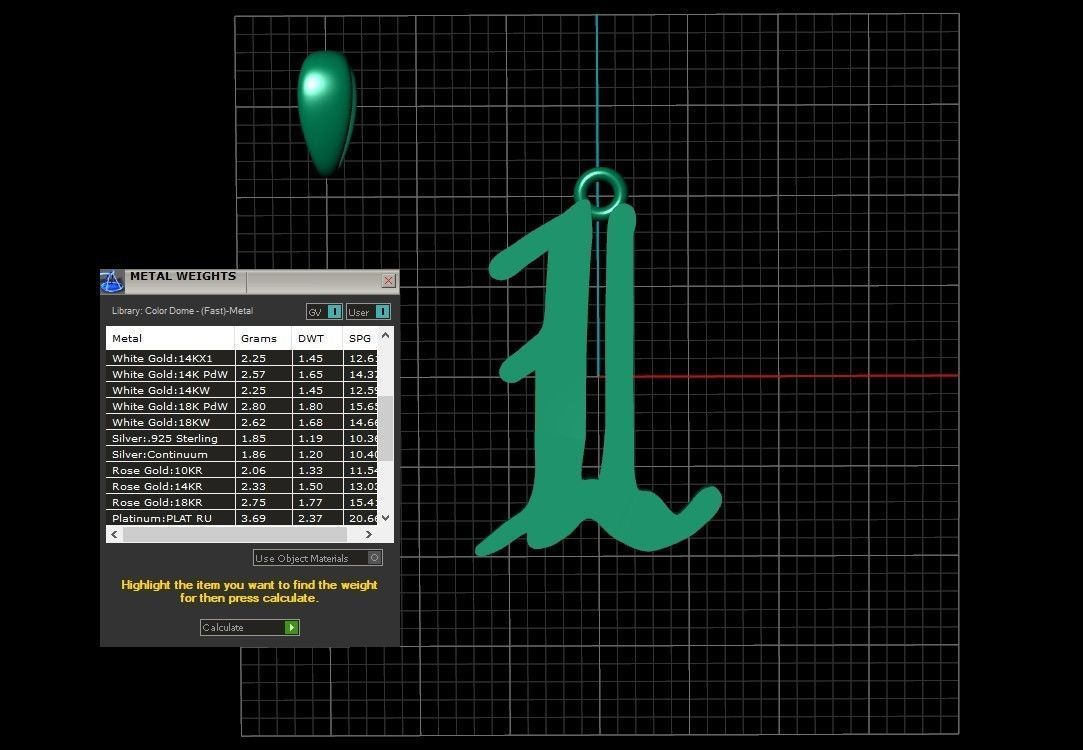1083x750 pixels.
Task: Select the White Gold:18K PdW row
Action: pyautogui.click(x=242, y=406)
